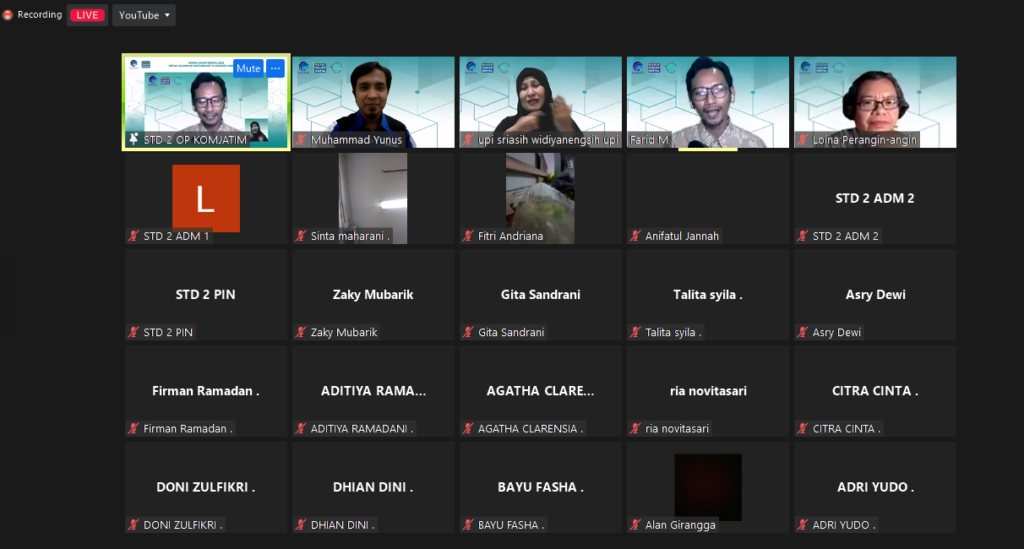Click the muted mic icon beside Anifatul Jannah

click(636, 236)
